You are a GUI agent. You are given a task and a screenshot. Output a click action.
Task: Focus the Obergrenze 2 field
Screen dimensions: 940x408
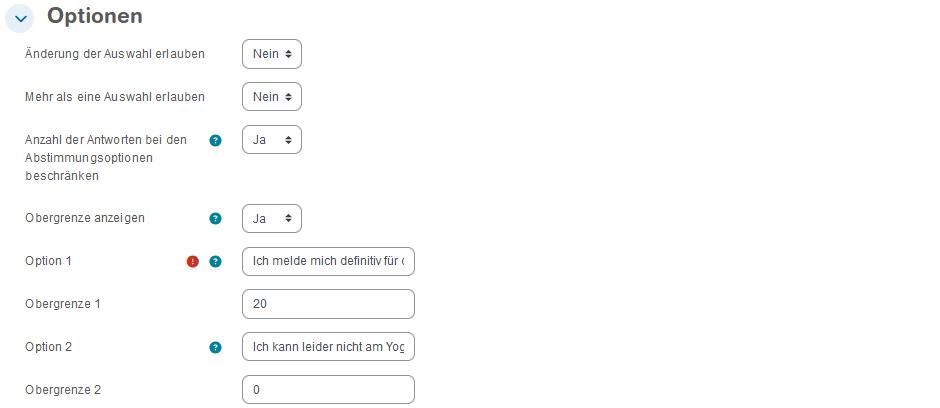click(328, 390)
